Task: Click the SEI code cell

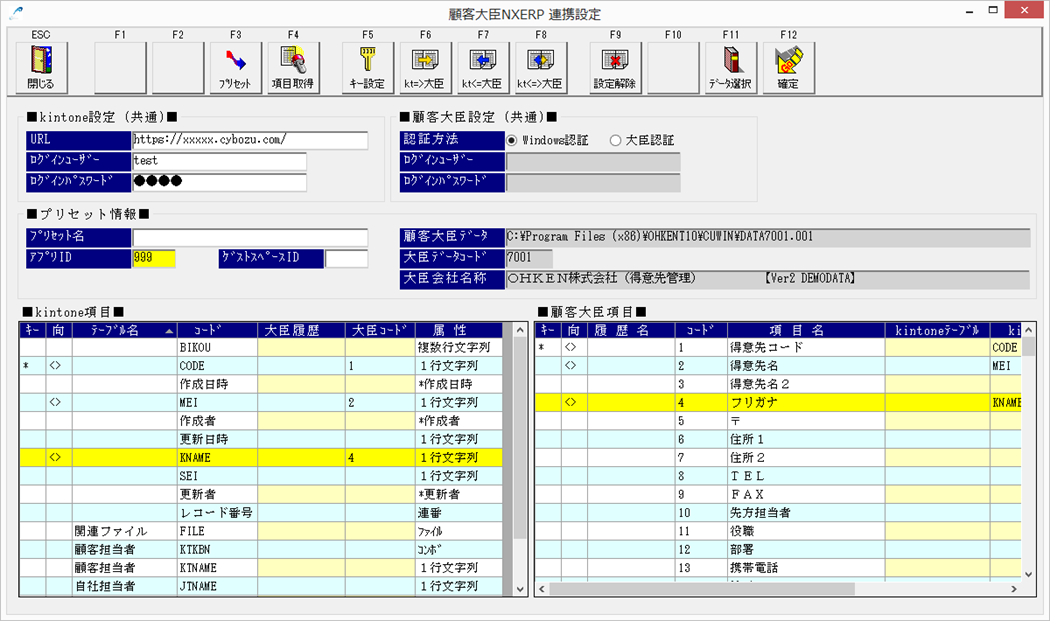Action: (218, 476)
